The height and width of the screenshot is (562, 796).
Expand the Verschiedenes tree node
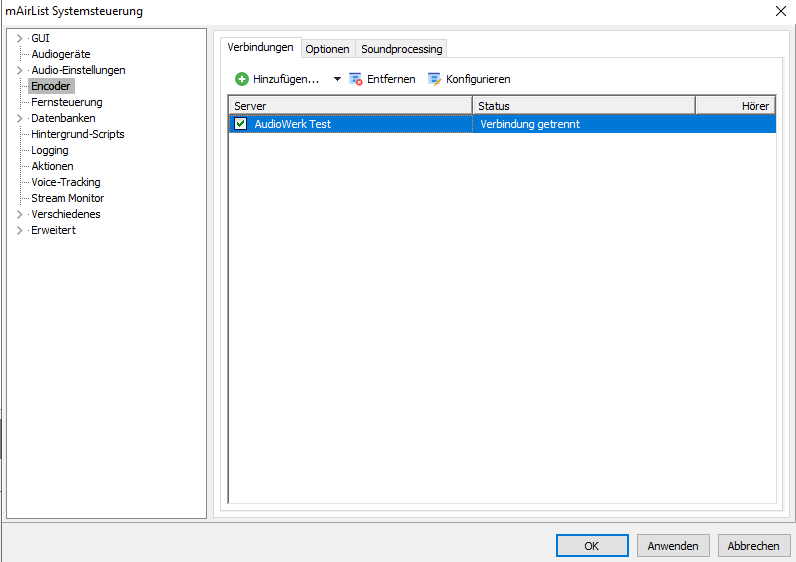20,214
